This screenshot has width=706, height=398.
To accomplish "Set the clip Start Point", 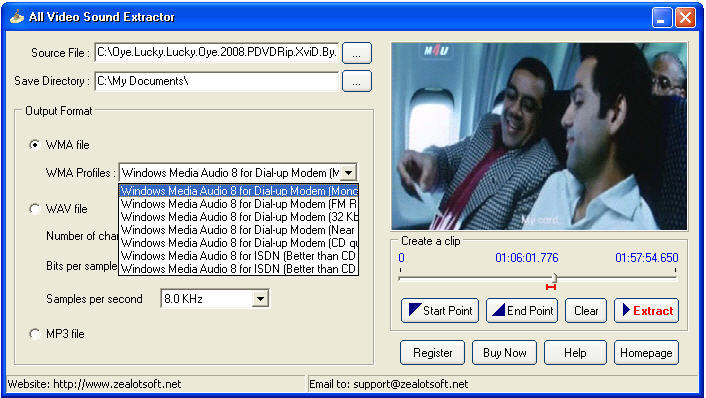I will point(440,311).
